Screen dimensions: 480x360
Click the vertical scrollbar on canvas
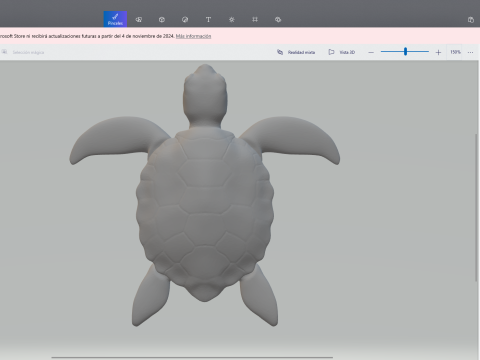pos(476,207)
